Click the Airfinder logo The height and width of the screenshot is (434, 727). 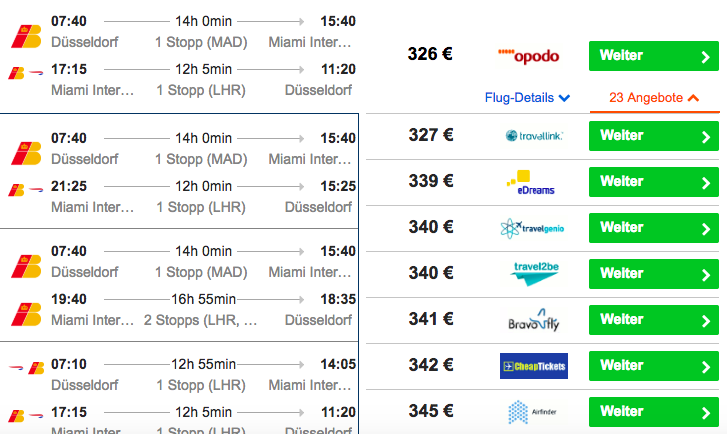[x=532, y=412]
